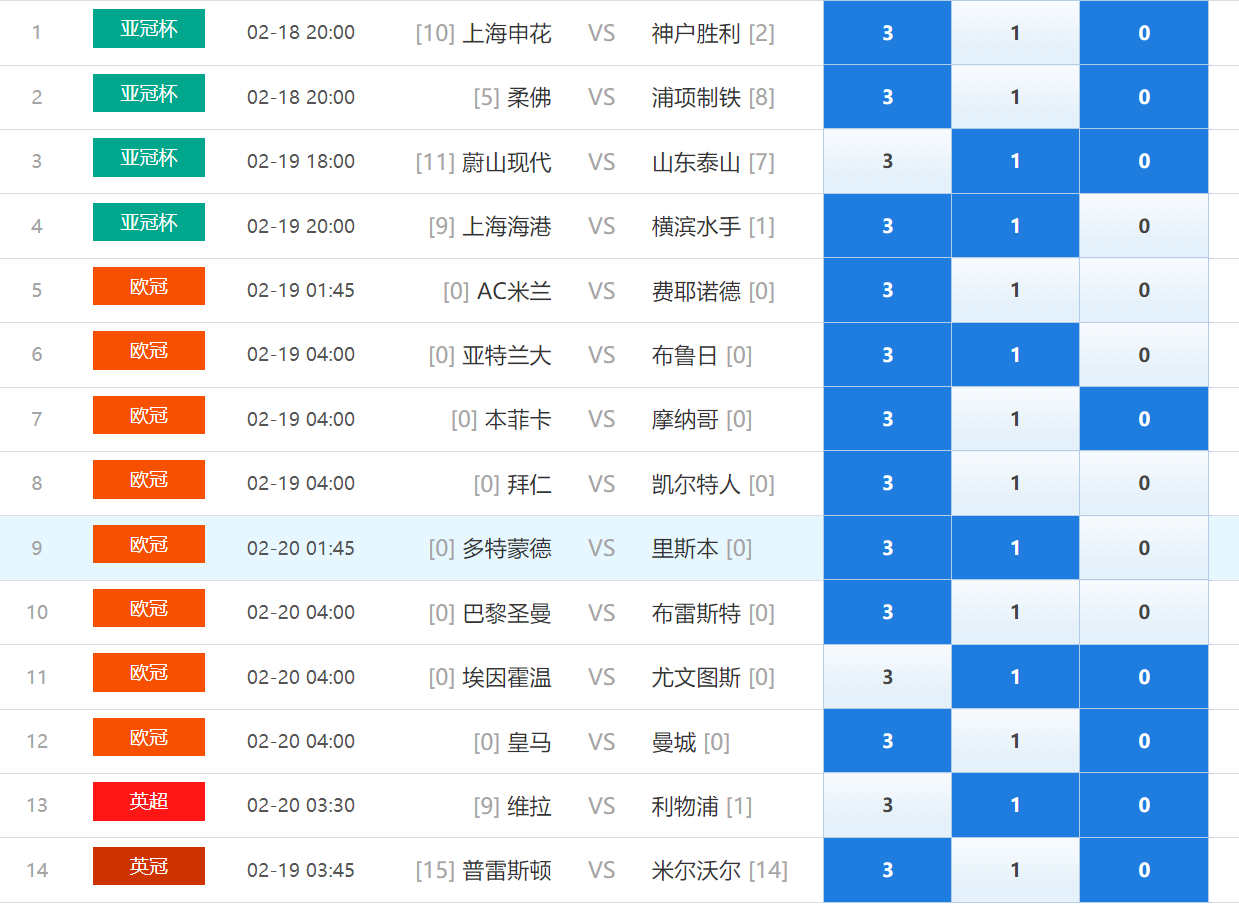Click the 亚冠杯 tag for 上海海港 match
Screen dimensions: 1239x911
point(149,222)
